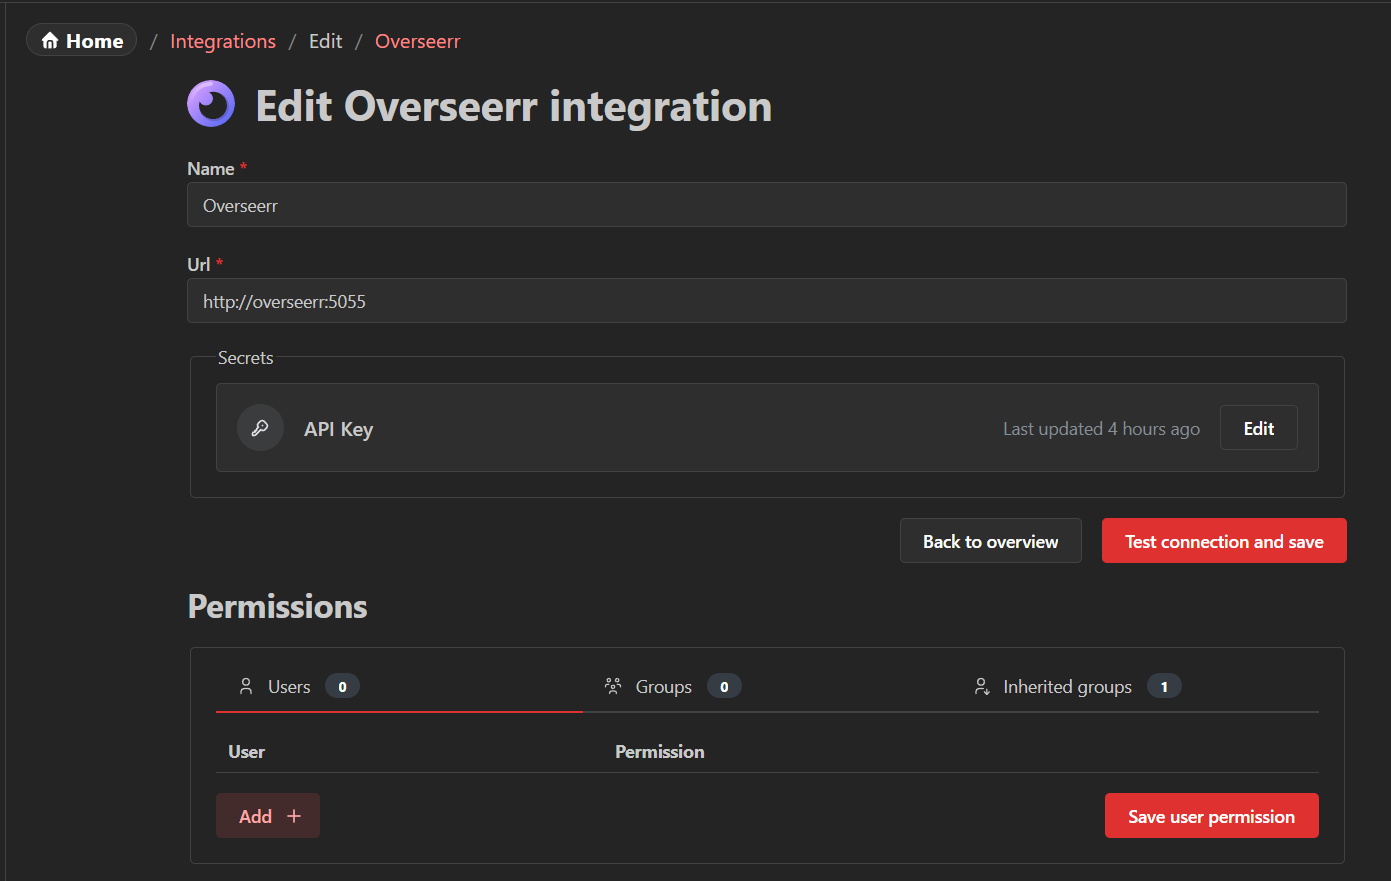
Task: Add a new user permission
Action: pyautogui.click(x=268, y=816)
